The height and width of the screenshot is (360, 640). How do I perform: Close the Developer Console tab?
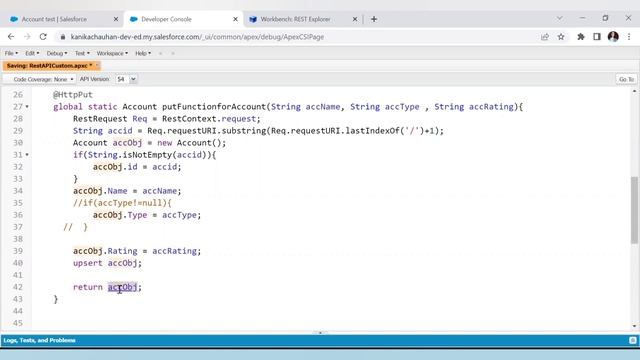coord(236,19)
